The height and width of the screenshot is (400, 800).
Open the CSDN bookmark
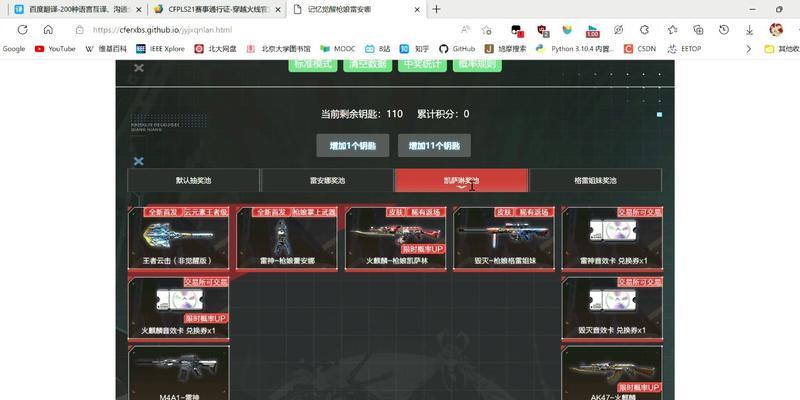point(640,49)
